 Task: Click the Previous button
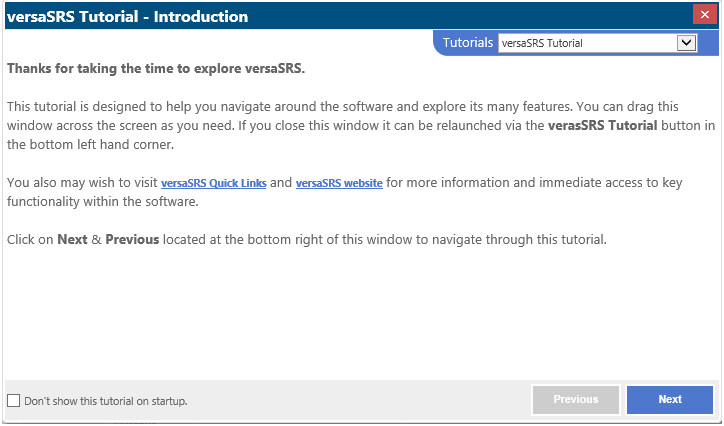coord(576,400)
